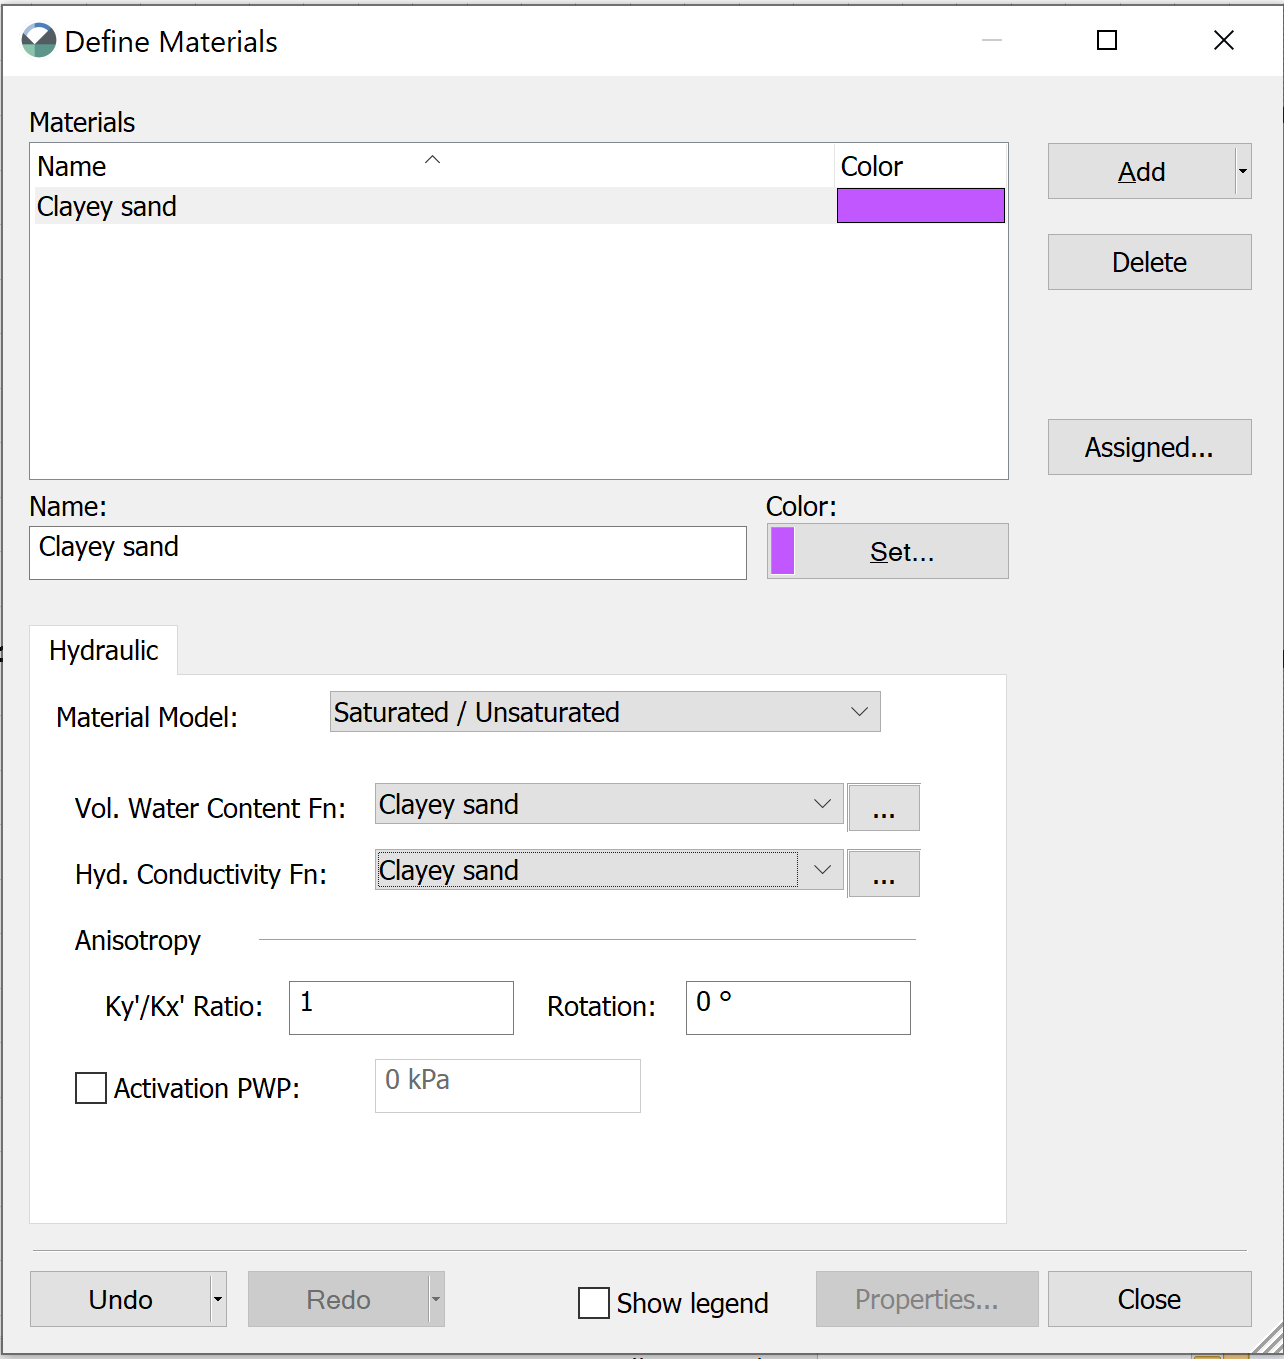Click the Define Materials app icon
1284x1359 pixels.
point(39,41)
